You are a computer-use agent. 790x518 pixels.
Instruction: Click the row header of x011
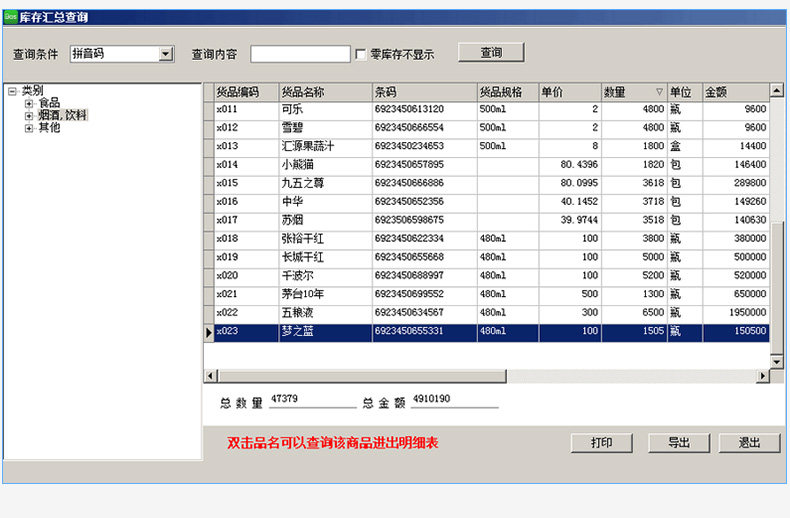point(209,110)
